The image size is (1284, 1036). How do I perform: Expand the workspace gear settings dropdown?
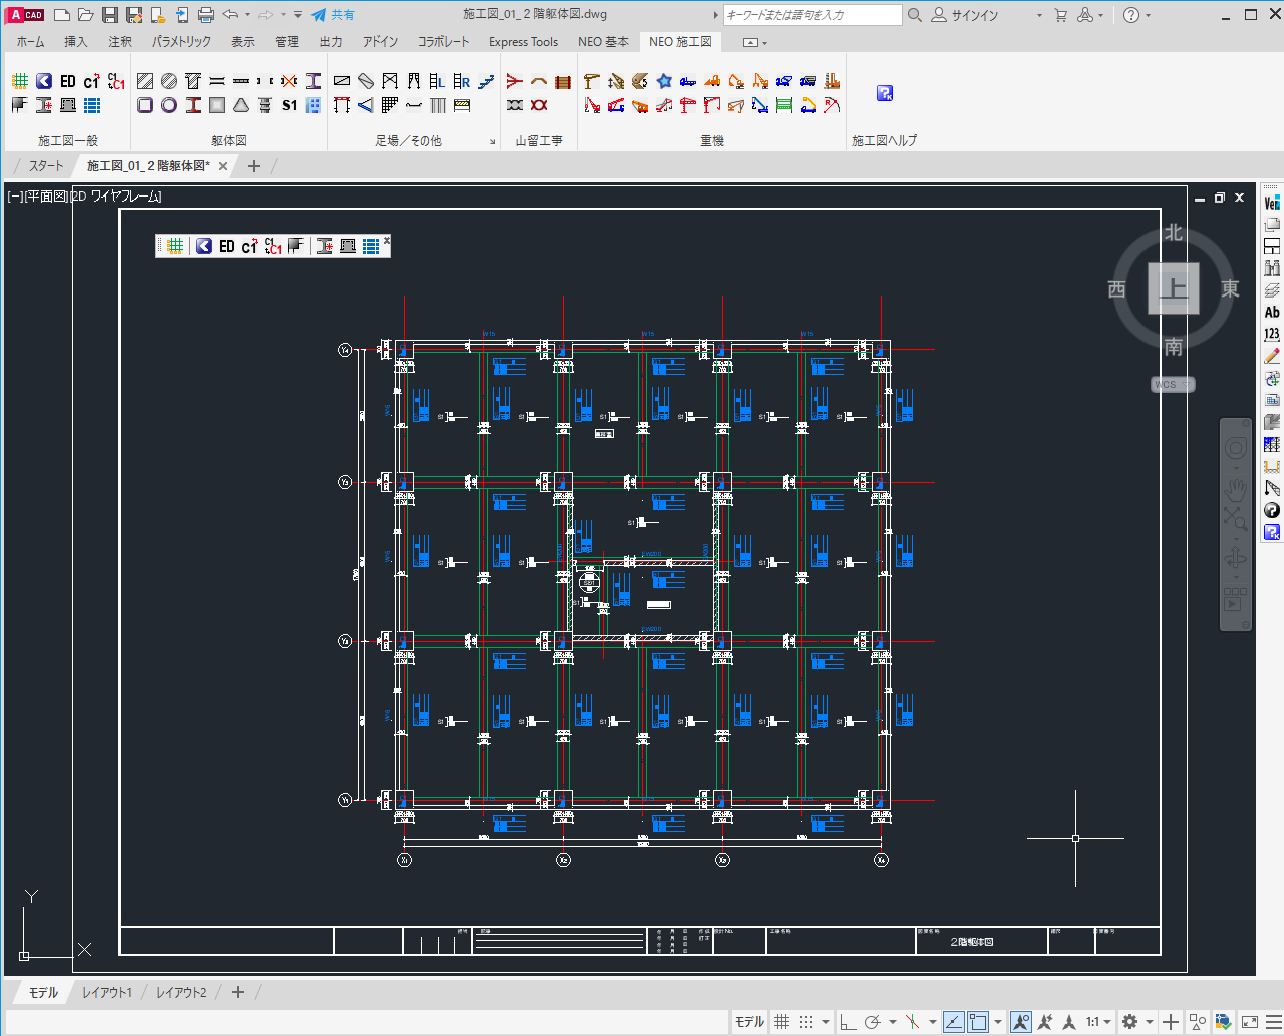[1134, 1022]
